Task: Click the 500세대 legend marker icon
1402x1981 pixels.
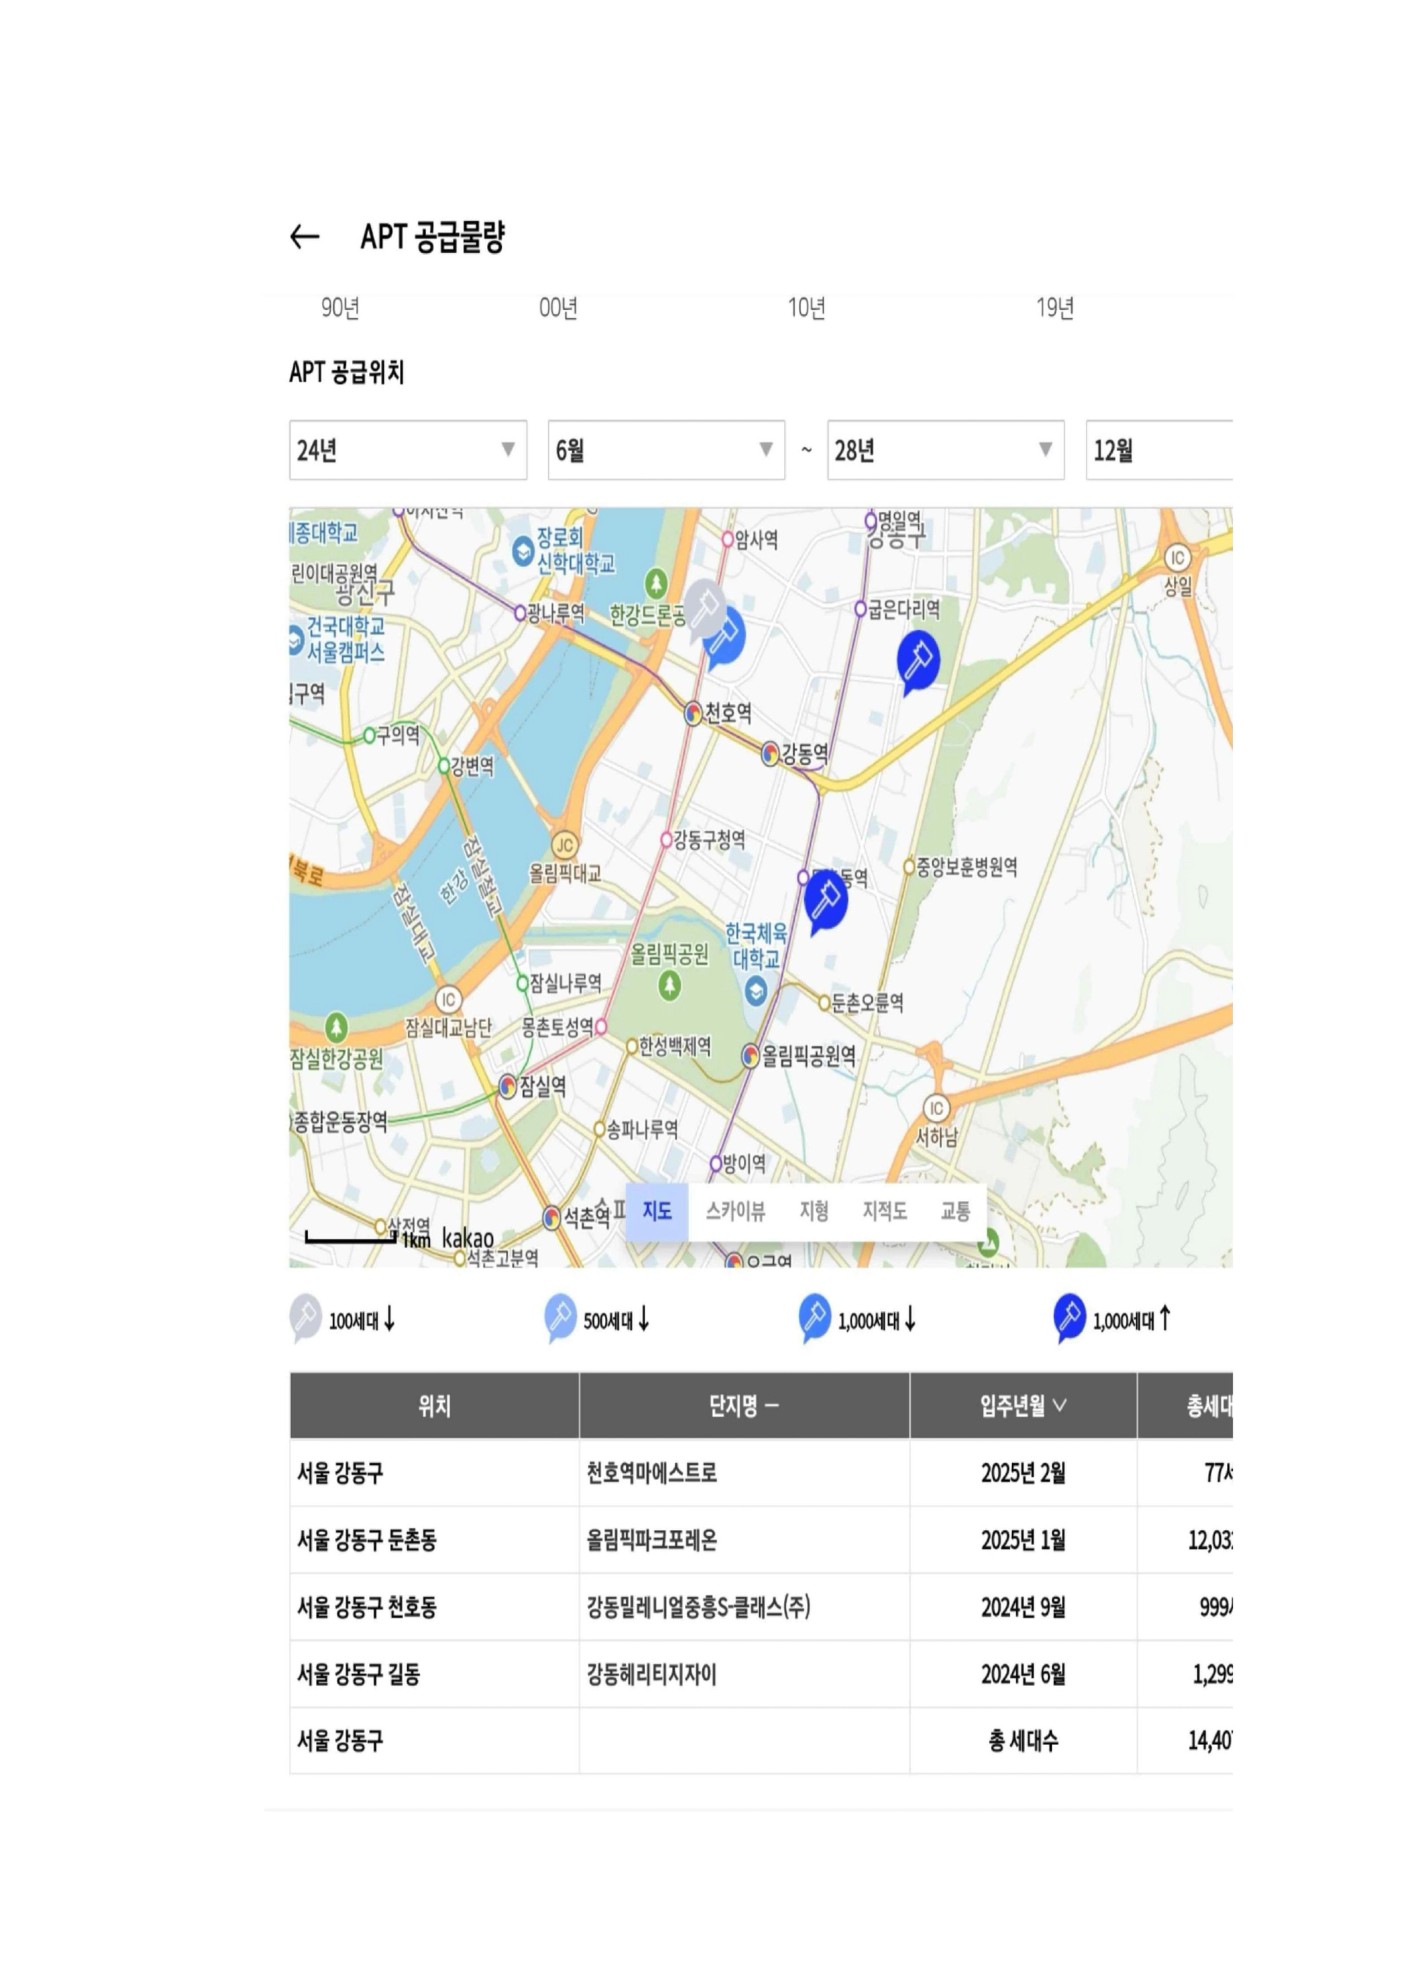Action: tap(560, 1317)
